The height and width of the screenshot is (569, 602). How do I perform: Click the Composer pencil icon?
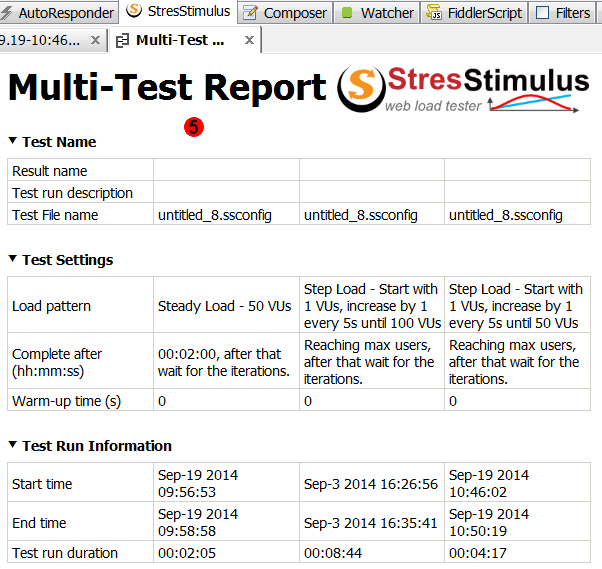point(250,13)
